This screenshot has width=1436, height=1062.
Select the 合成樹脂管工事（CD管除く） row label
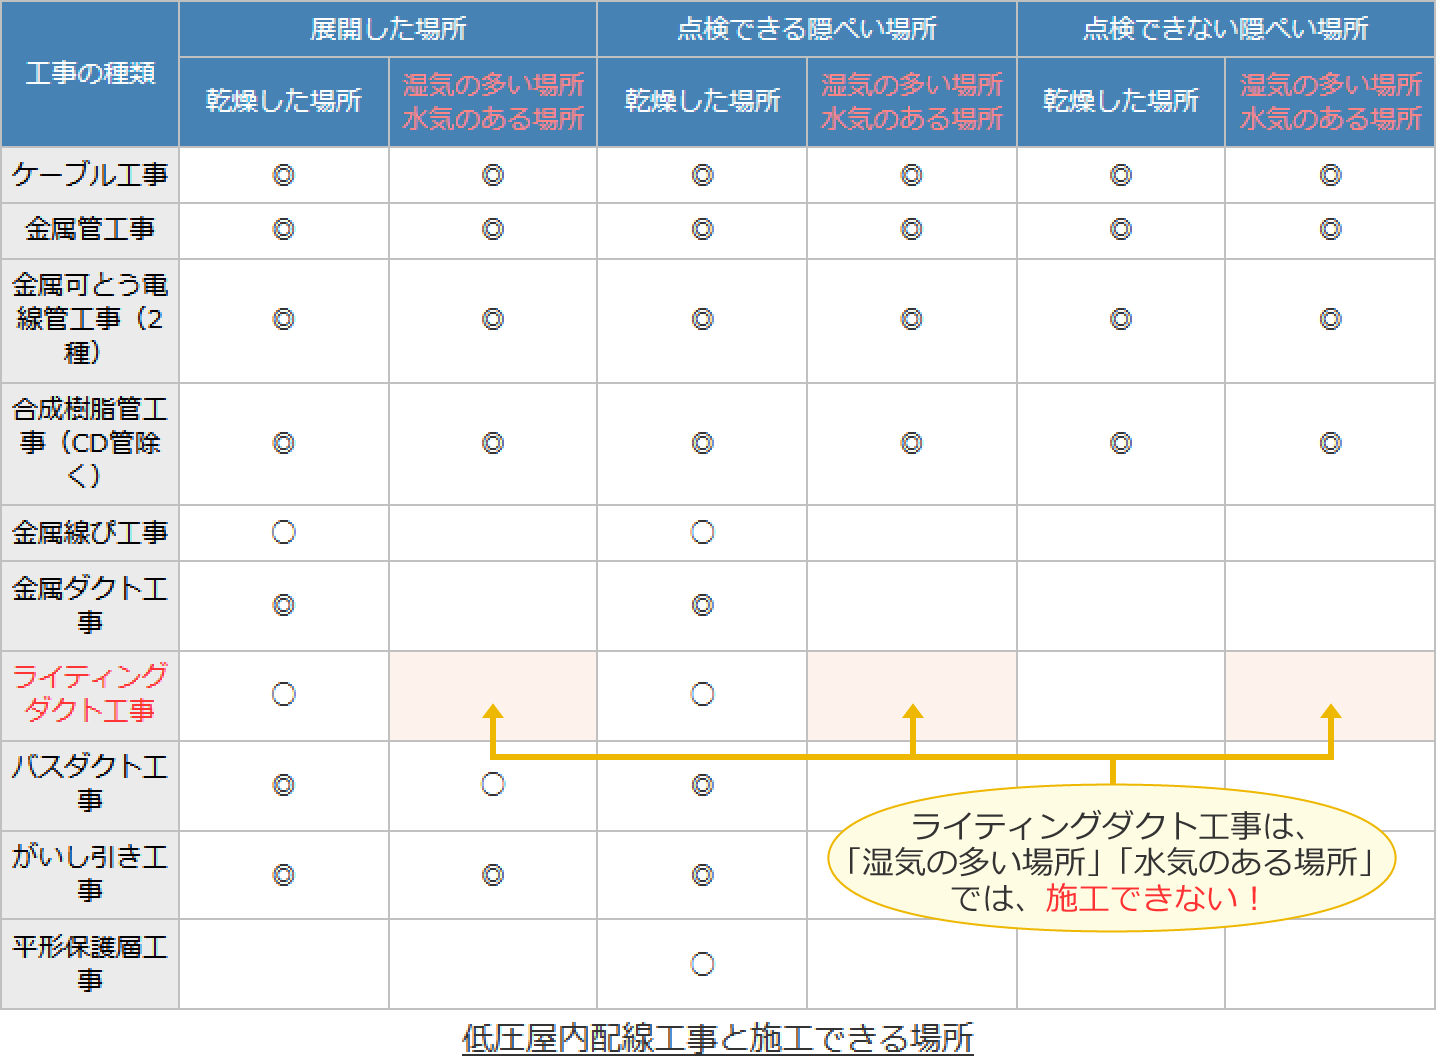click(90, 442)
